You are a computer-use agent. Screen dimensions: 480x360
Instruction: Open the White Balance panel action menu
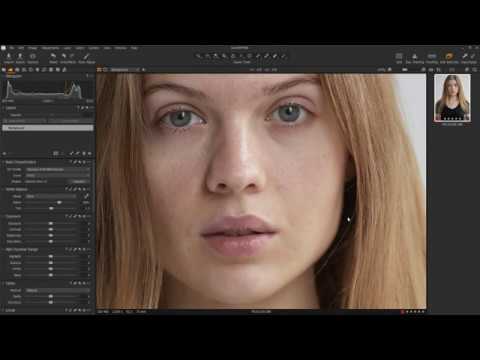[88, 189]
